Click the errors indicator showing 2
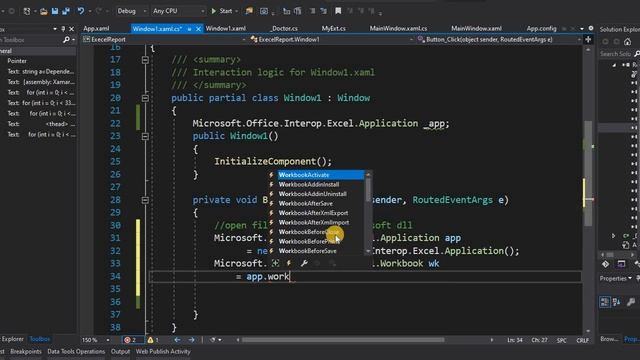Screen dimensions: 640x360 pos(131,340)
